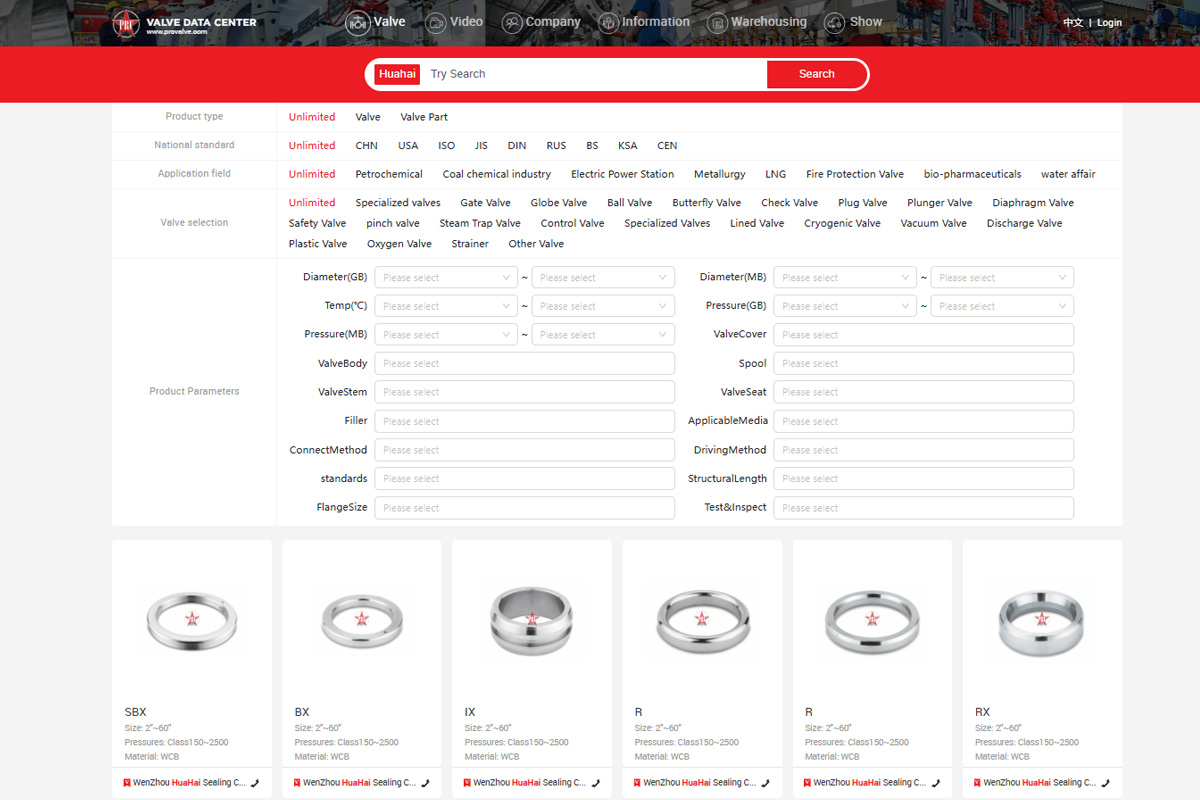Screen dimensions: 1200x800
Task: Open the first Diameter(GB) dropdown
Action: tap(445, 278)
